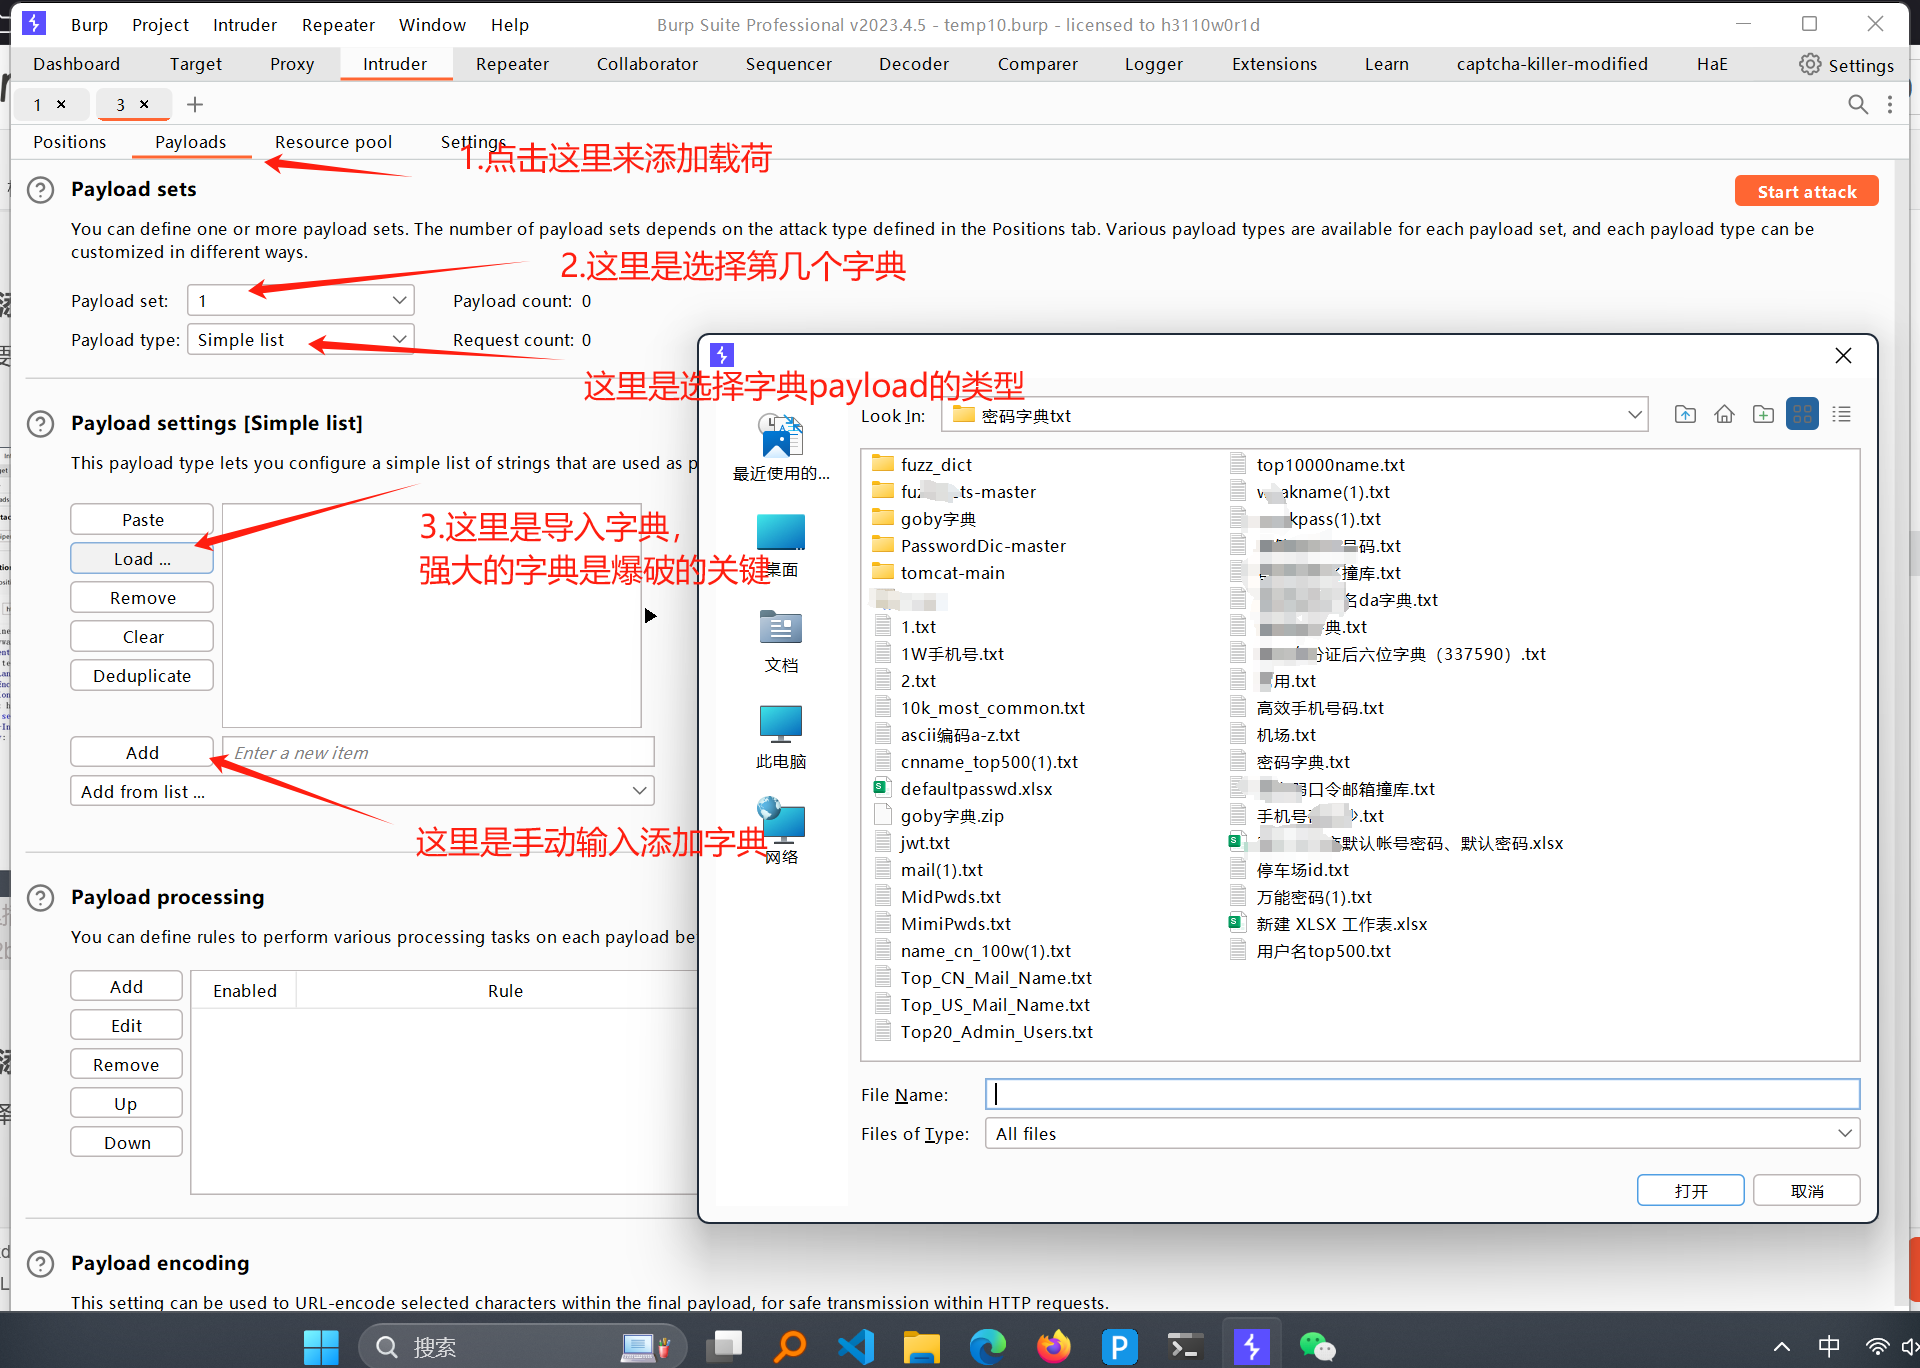The height and width of the screenshot is (1368, 1920).
Task: Switch file dialog to details list view
Action: [x=1841, y=414]
